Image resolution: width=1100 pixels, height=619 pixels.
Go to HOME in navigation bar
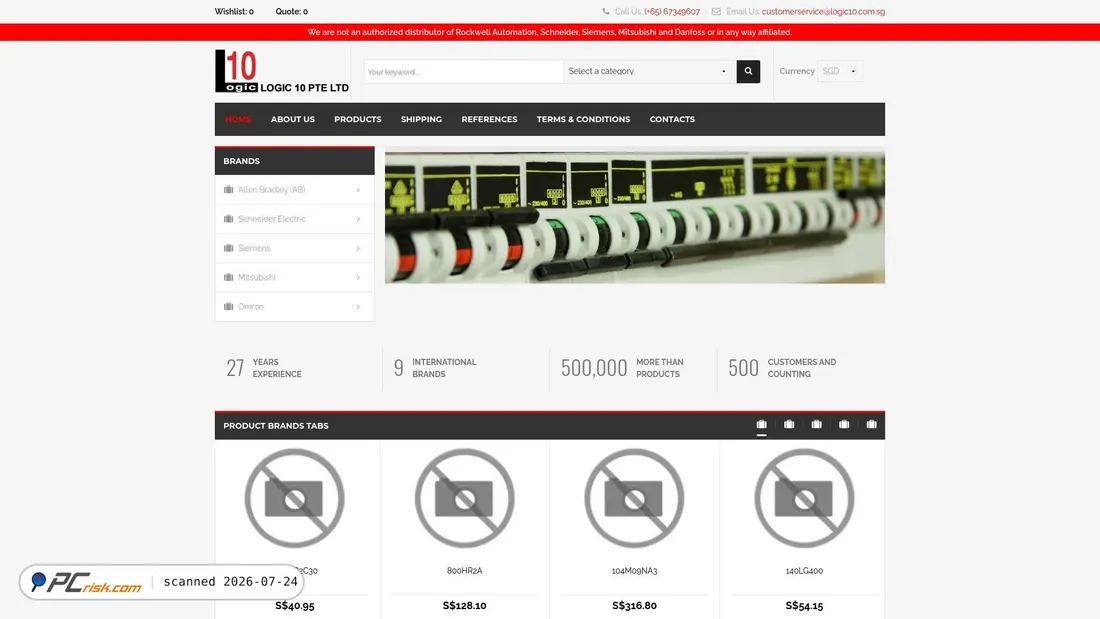click(x=238, y=119)
